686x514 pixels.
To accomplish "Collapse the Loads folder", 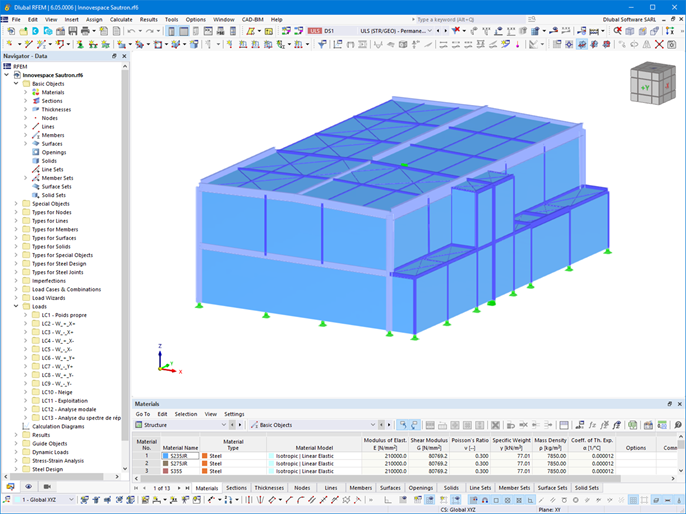I will coord(16,306).
